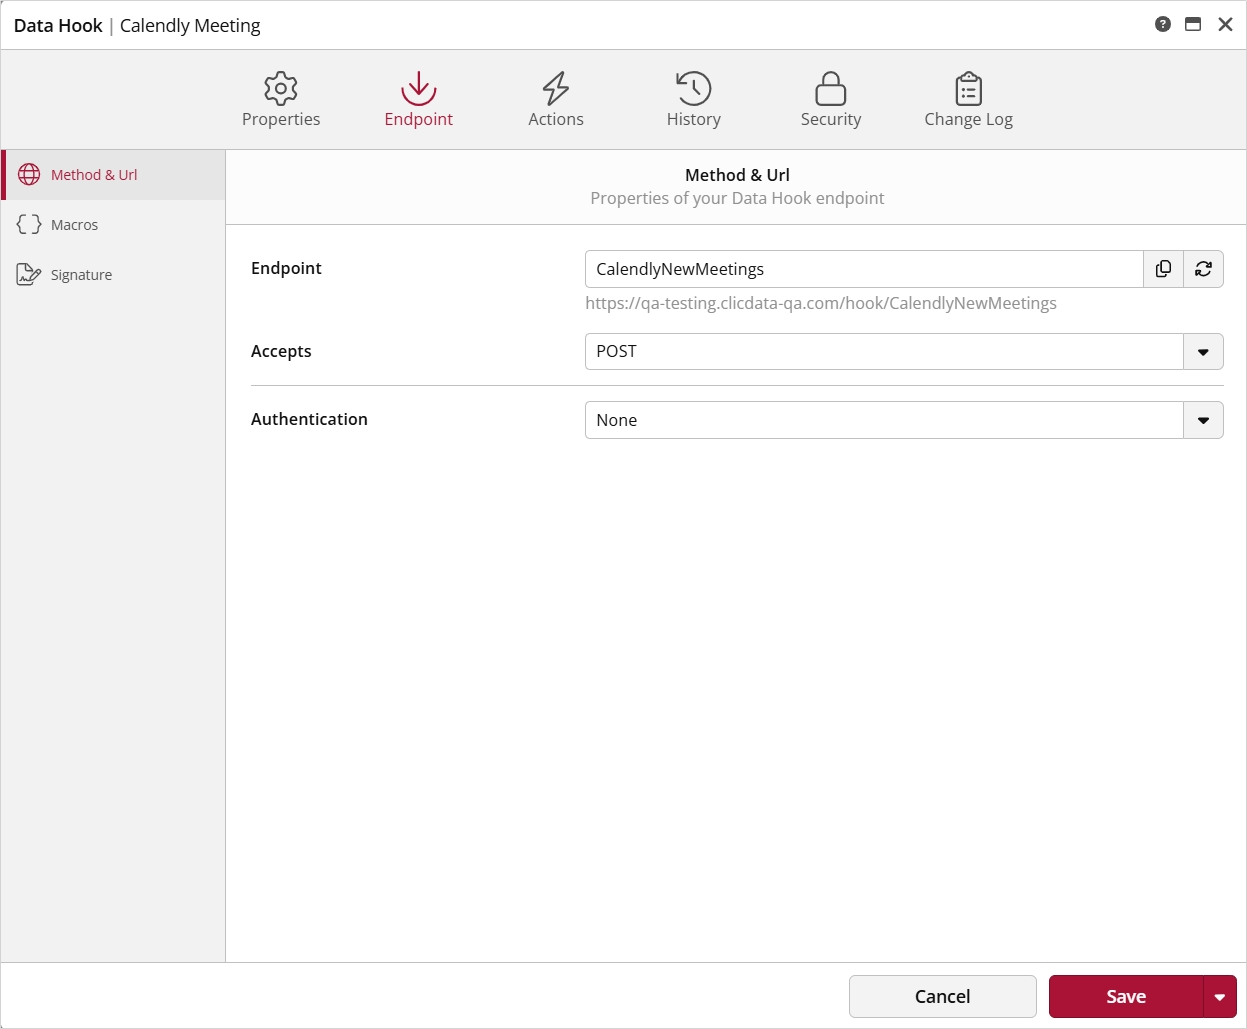Image resolution: width=1247 pixels, height=1029 pixels.
Task: Open Macros section in sidebar
Action: (113, 225)
